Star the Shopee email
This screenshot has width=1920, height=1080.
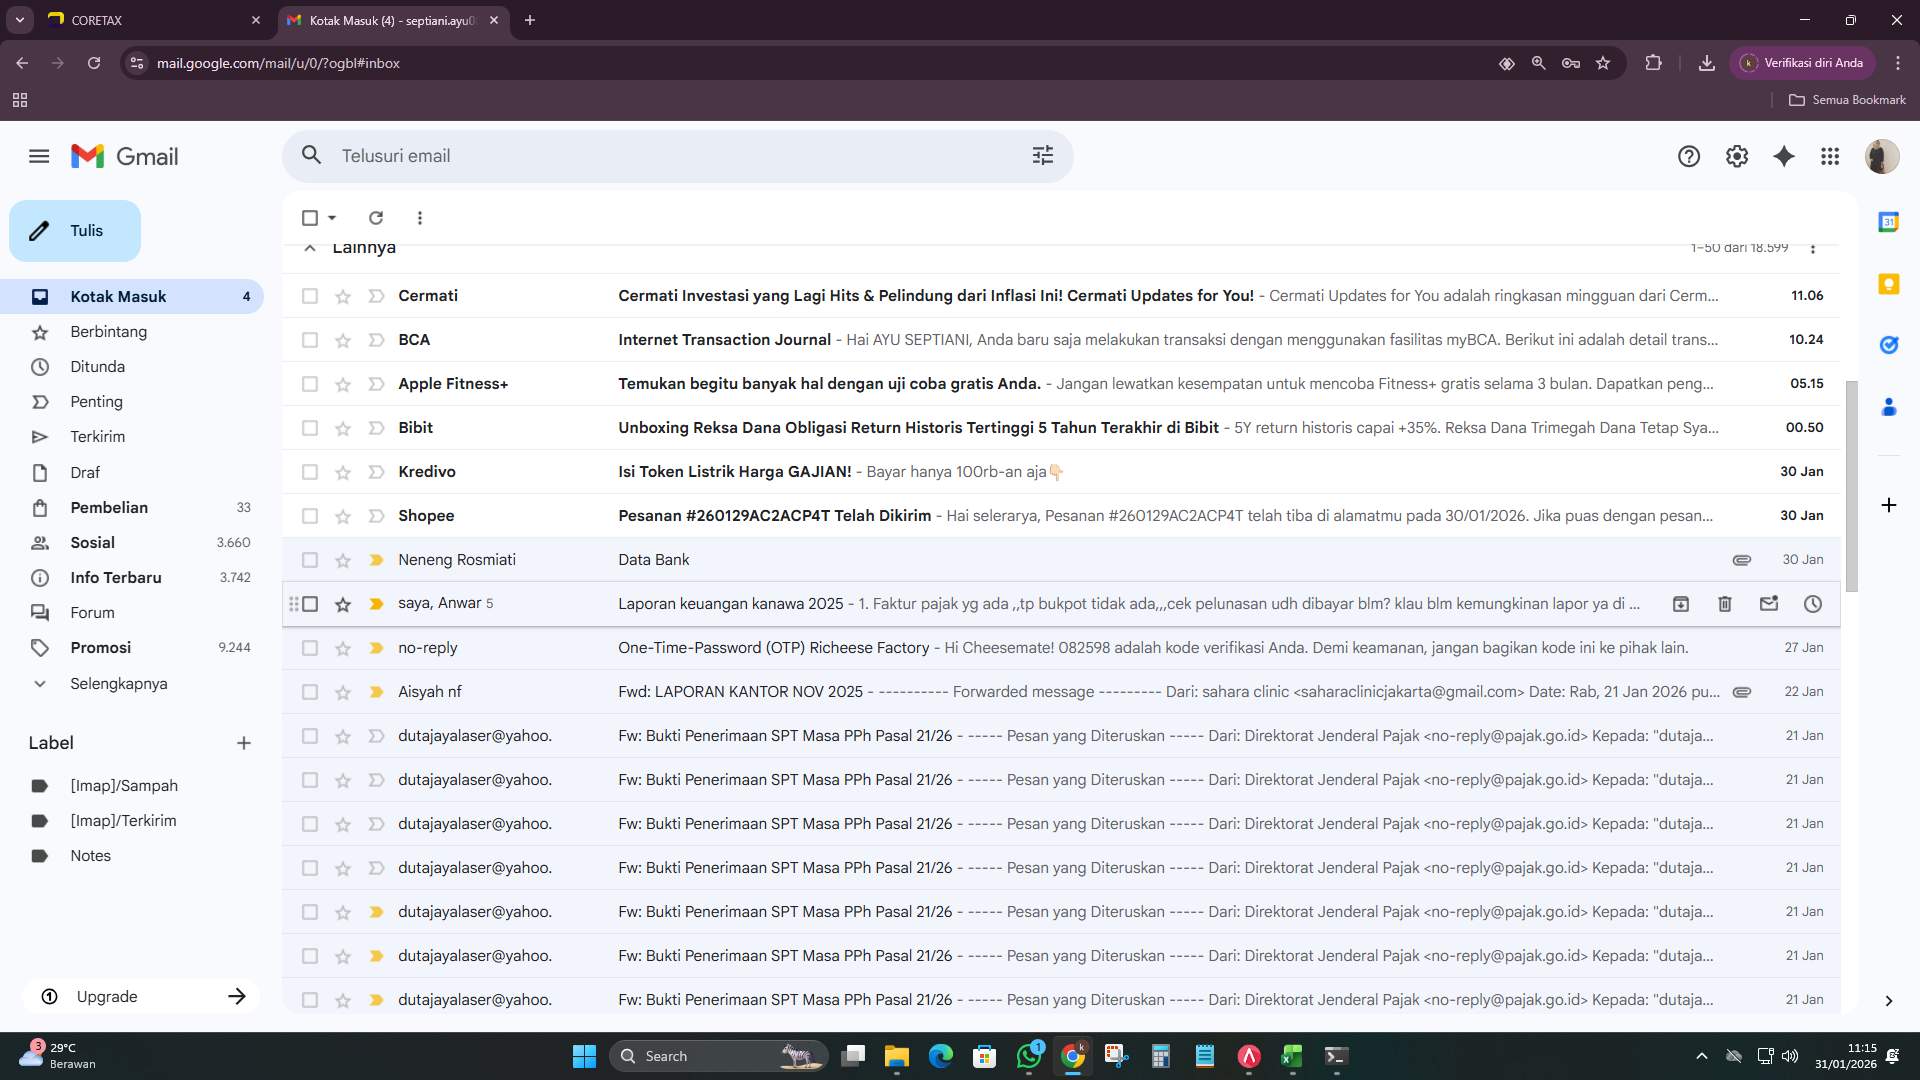(343, 515)
